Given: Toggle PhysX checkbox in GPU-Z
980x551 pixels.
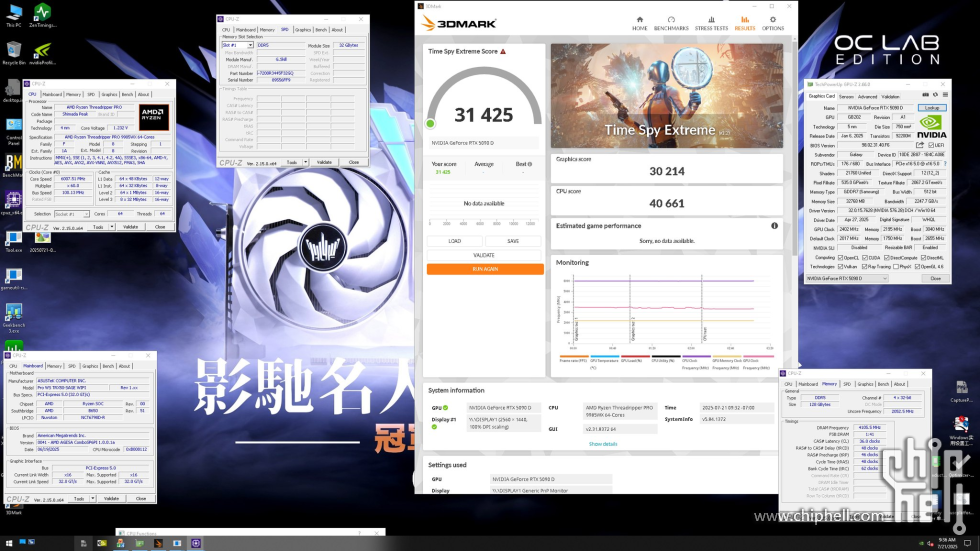Looking at the screenshot, I should 896,267.
